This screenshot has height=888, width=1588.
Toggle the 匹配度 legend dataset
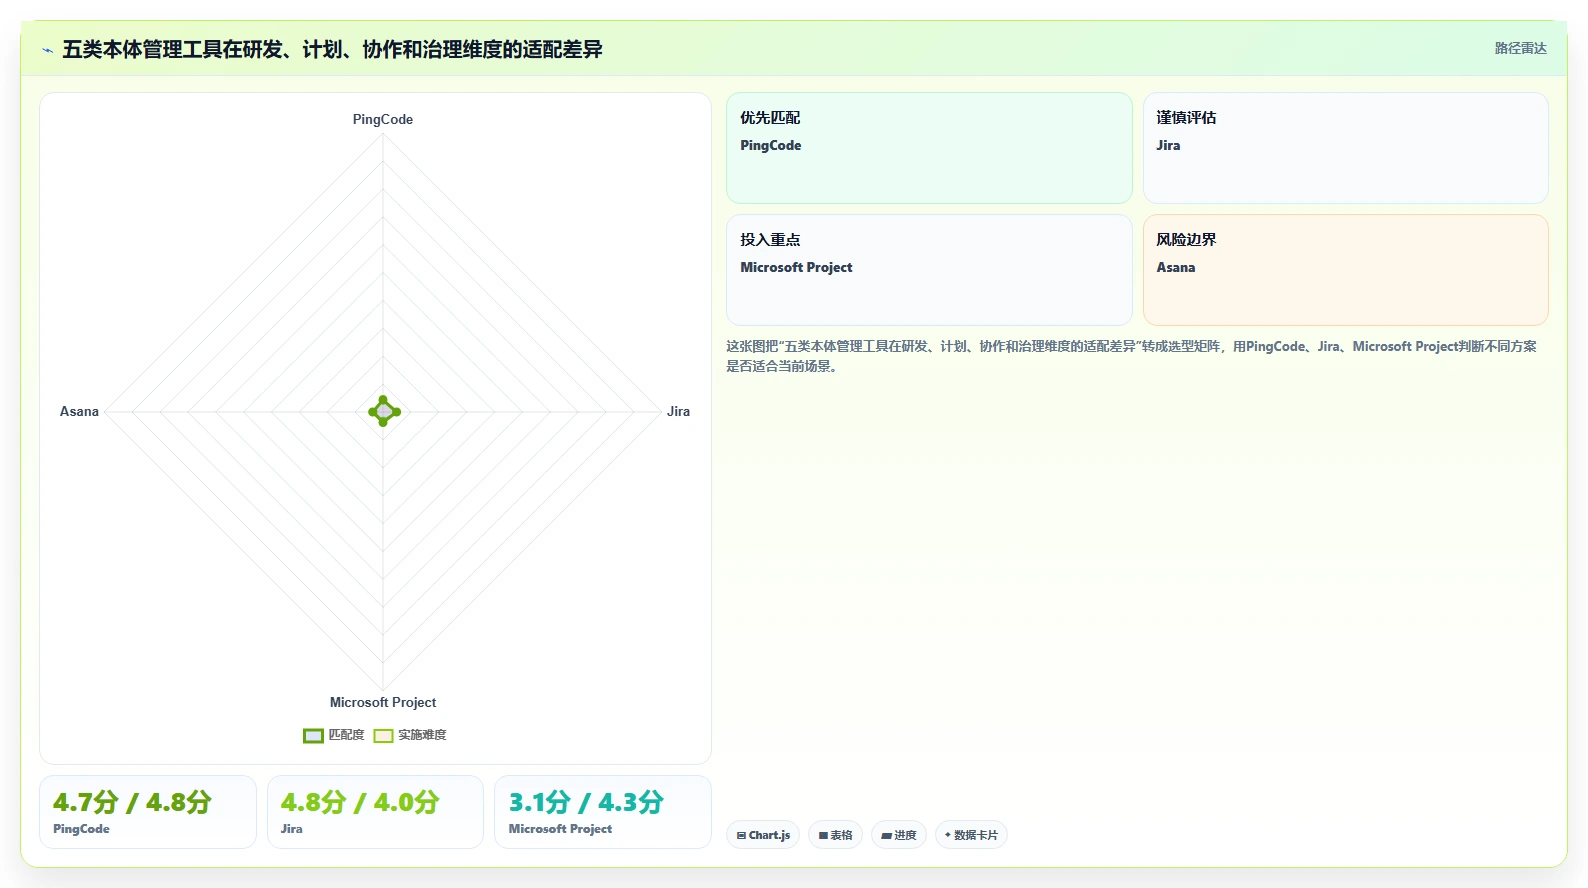coord(334,735)
